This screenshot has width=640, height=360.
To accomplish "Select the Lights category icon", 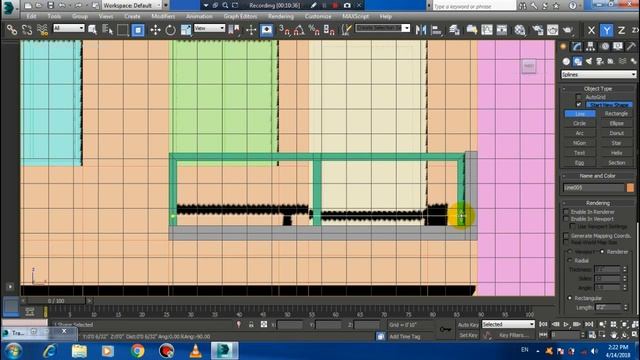I will pos(589,61).
